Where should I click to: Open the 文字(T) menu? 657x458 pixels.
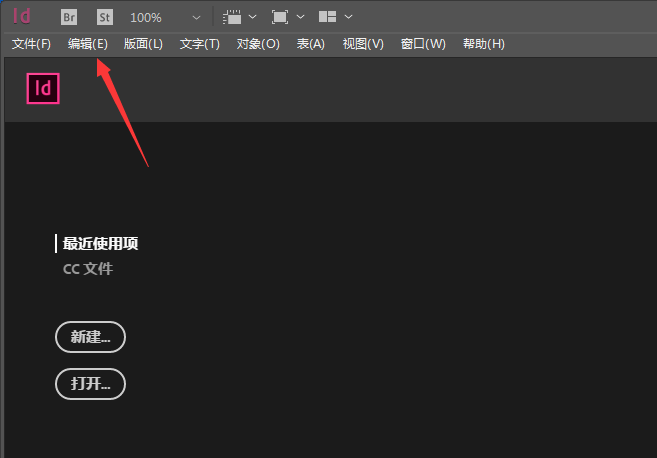coord(199,44)
